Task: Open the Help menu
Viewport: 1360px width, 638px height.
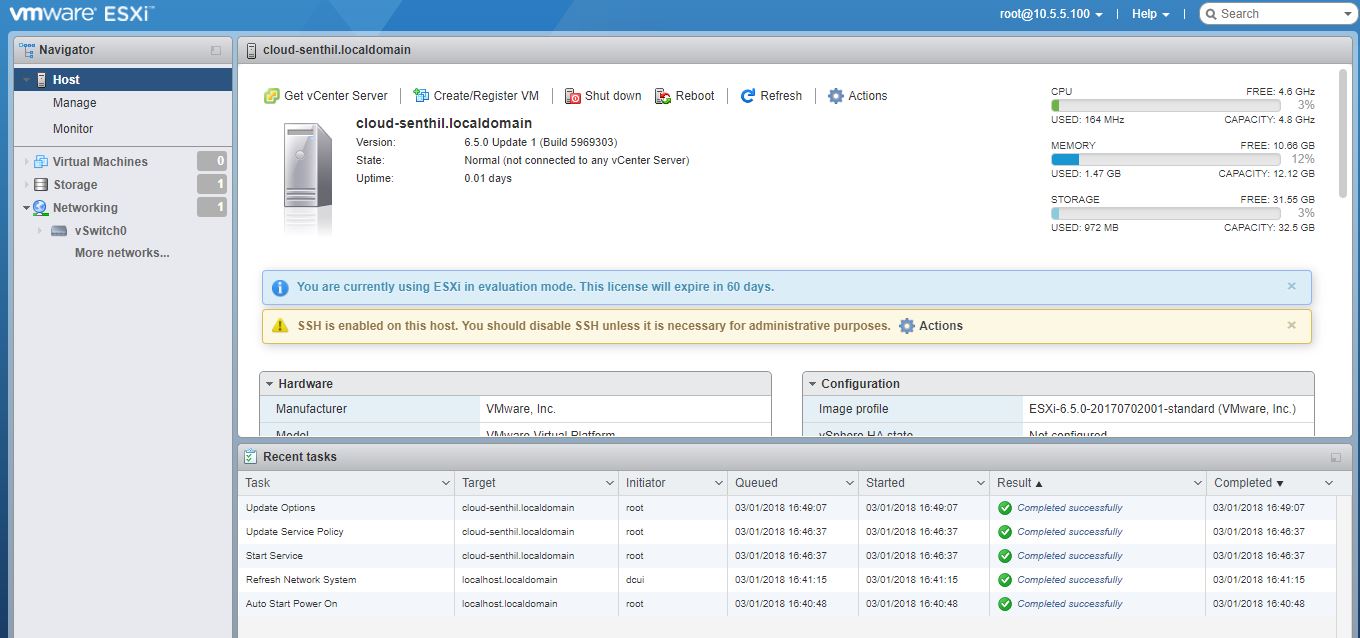Action: click(x=1144, y=14)
